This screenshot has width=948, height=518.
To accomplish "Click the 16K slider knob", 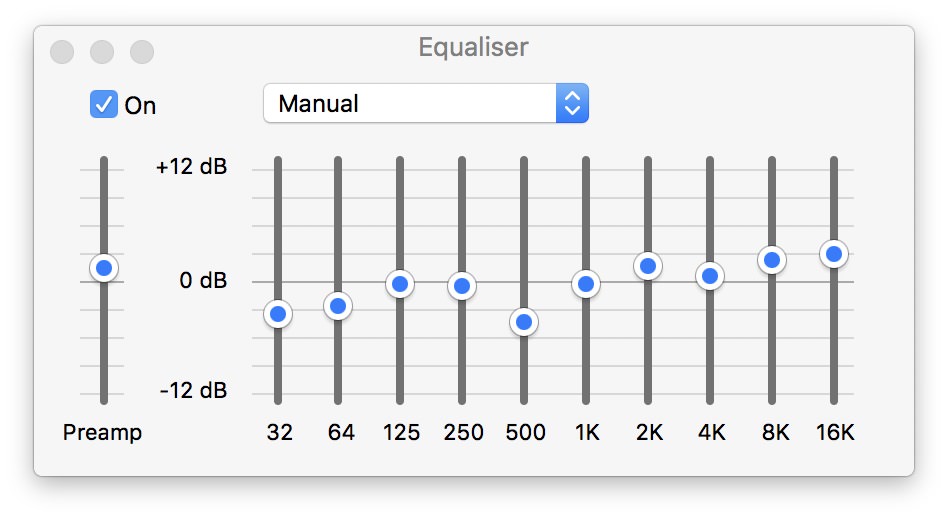I will coord(833,254).
